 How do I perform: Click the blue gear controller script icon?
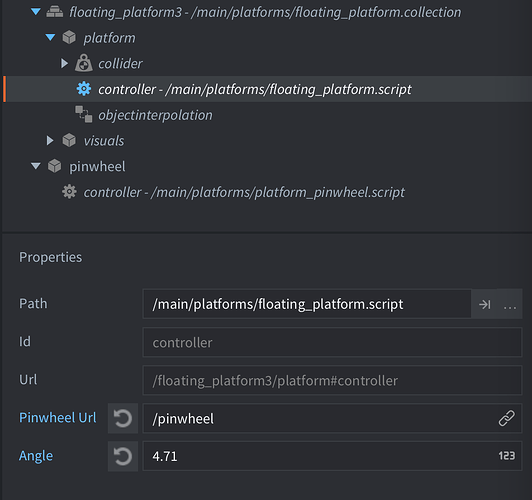click(x=83, y=89)
